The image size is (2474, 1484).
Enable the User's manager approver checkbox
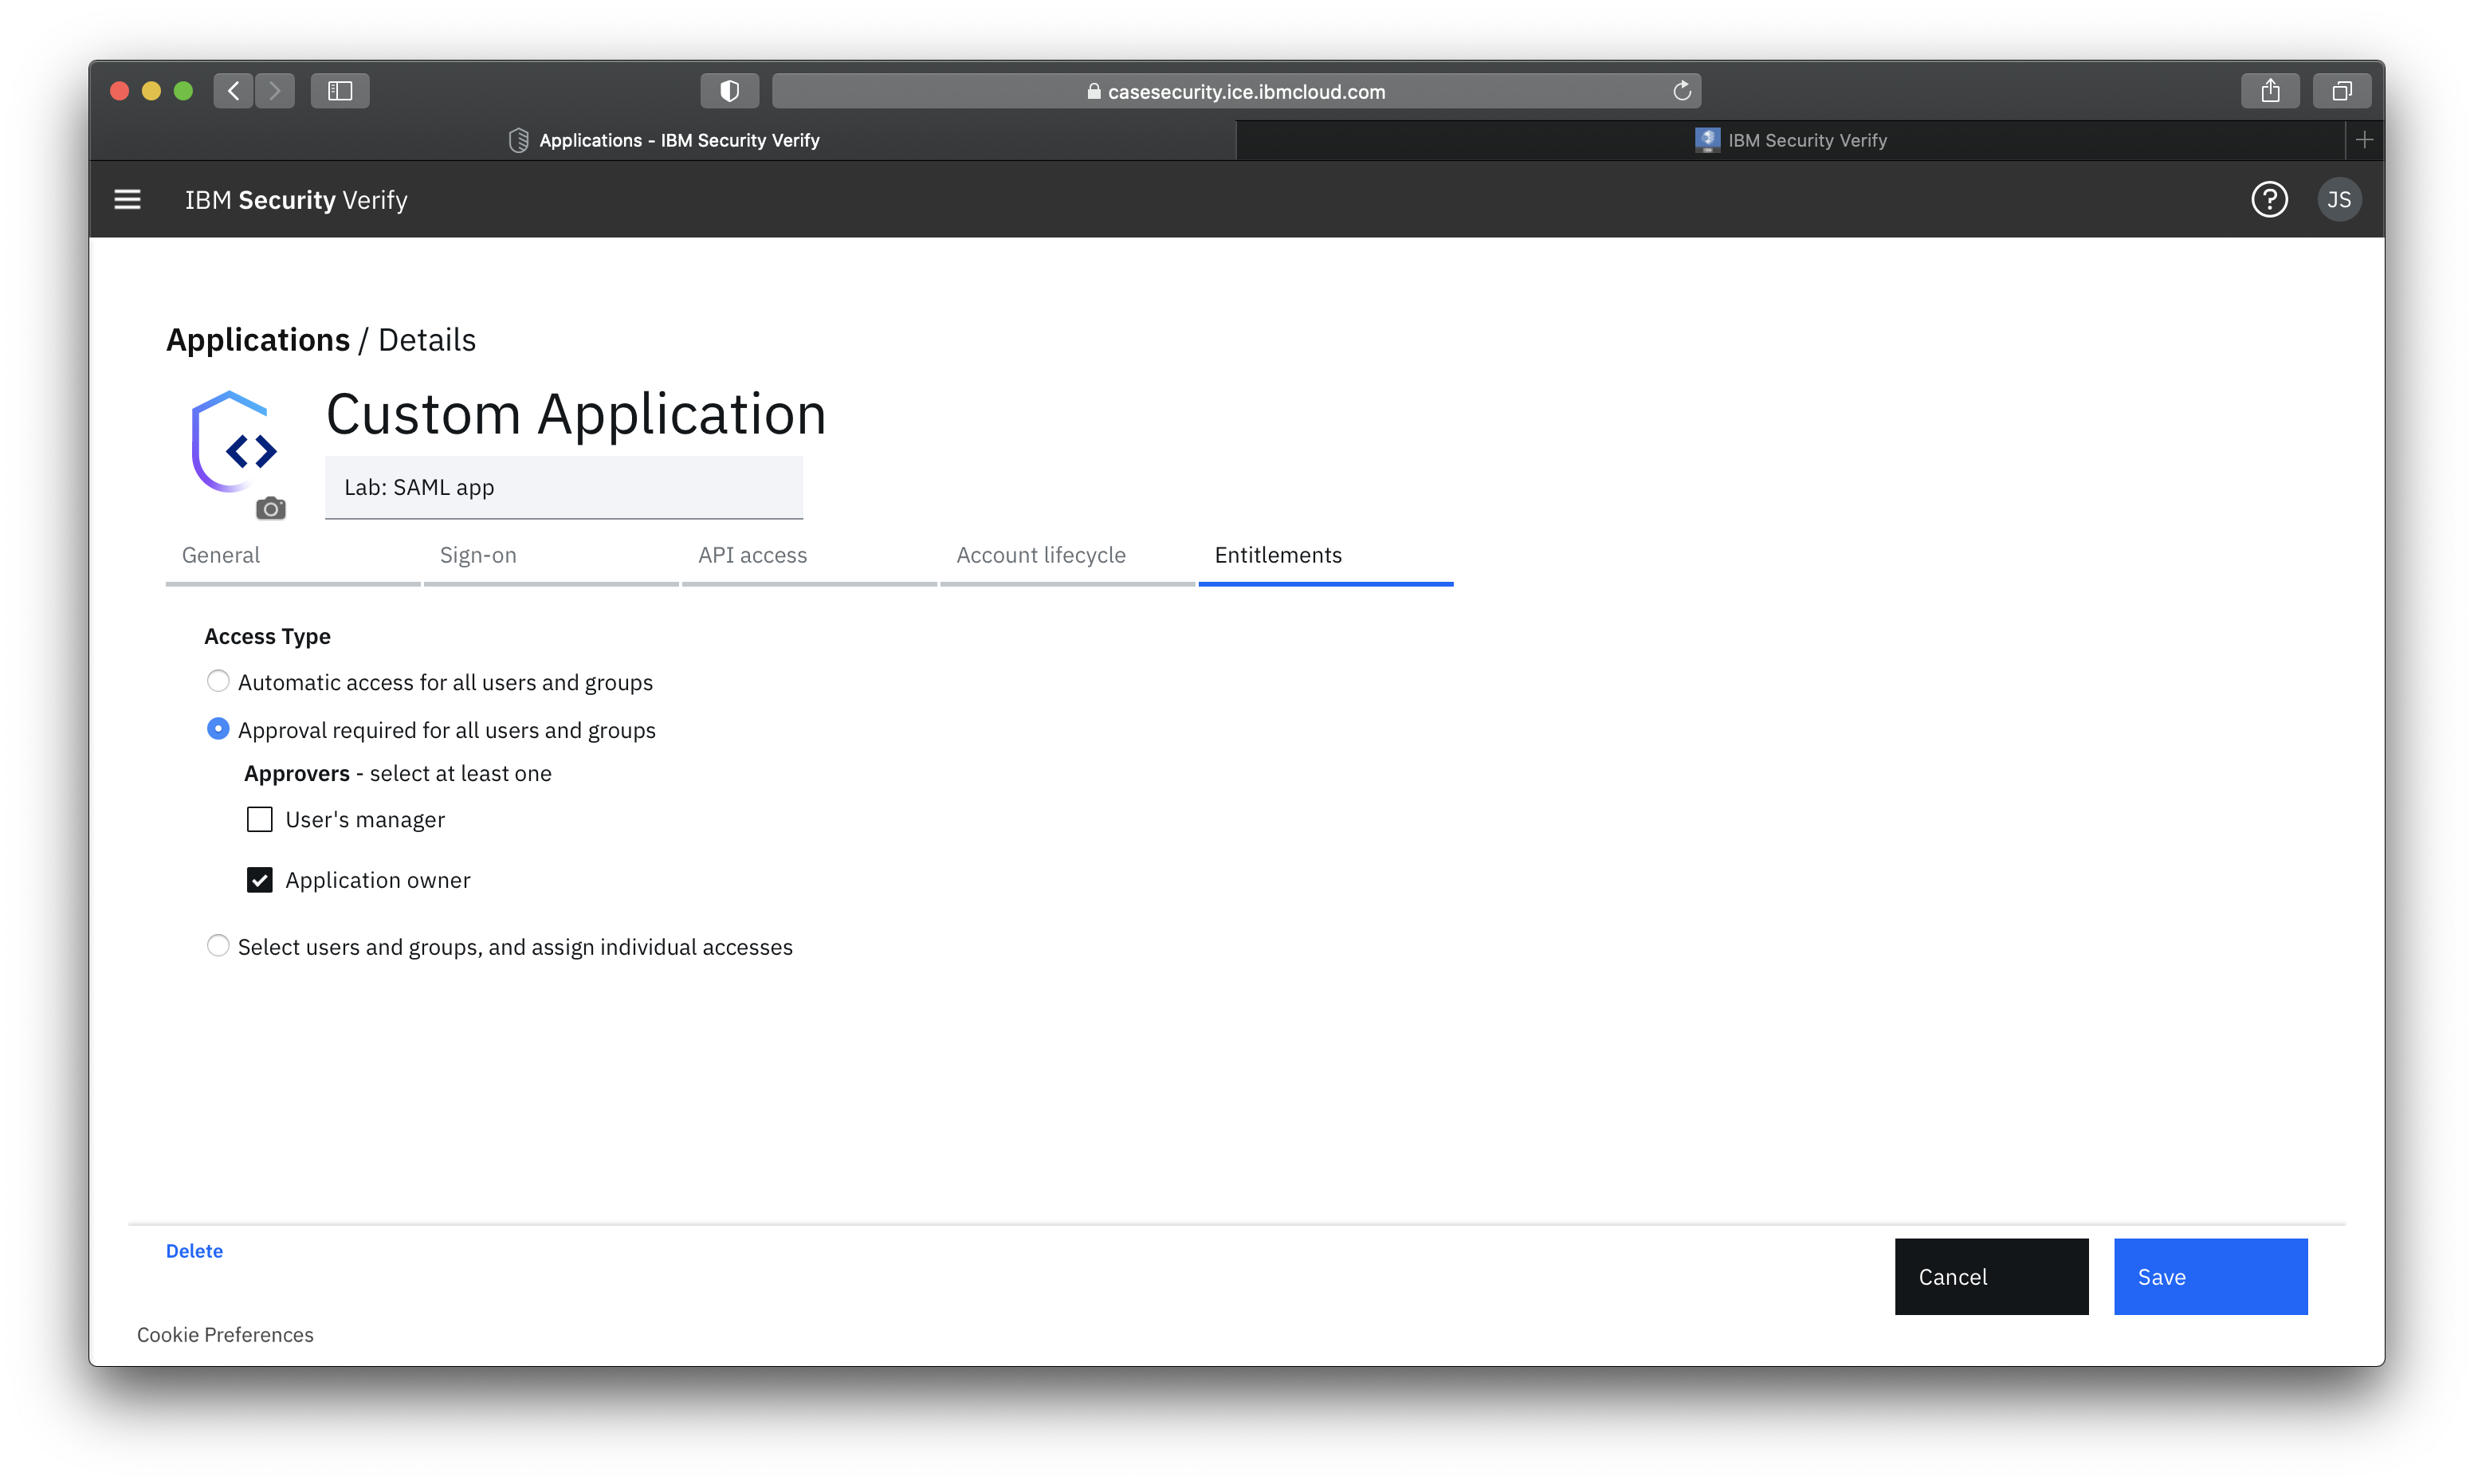click(260, 818)
